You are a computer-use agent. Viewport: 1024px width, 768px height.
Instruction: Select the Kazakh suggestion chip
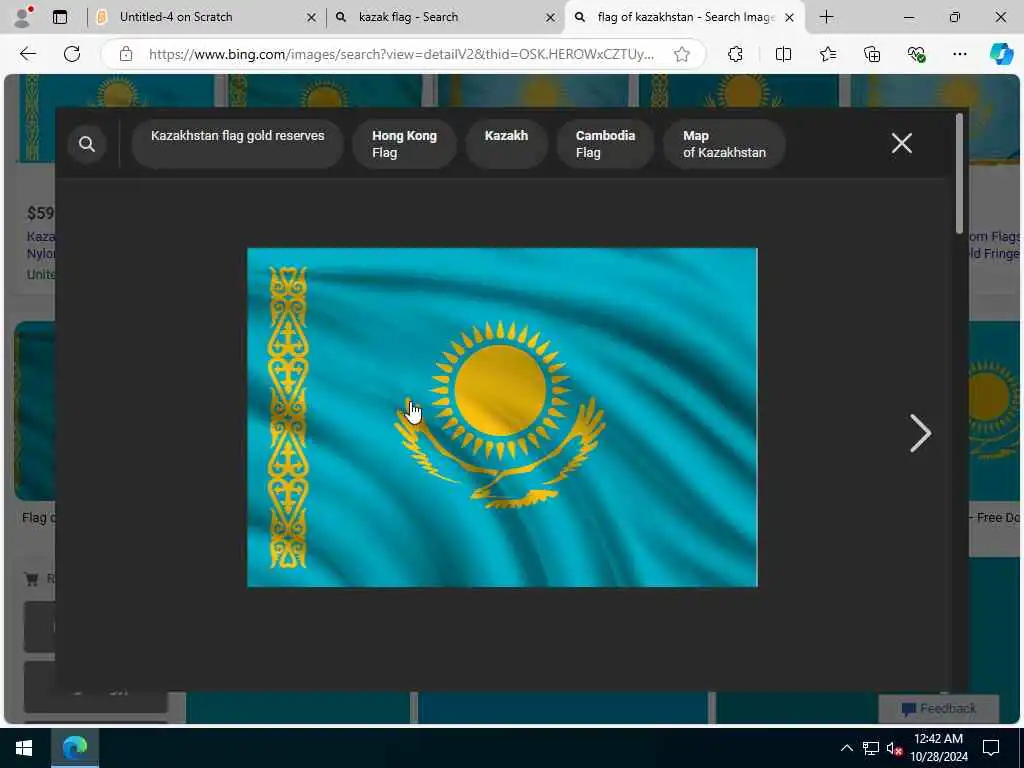tap(506, 144)
